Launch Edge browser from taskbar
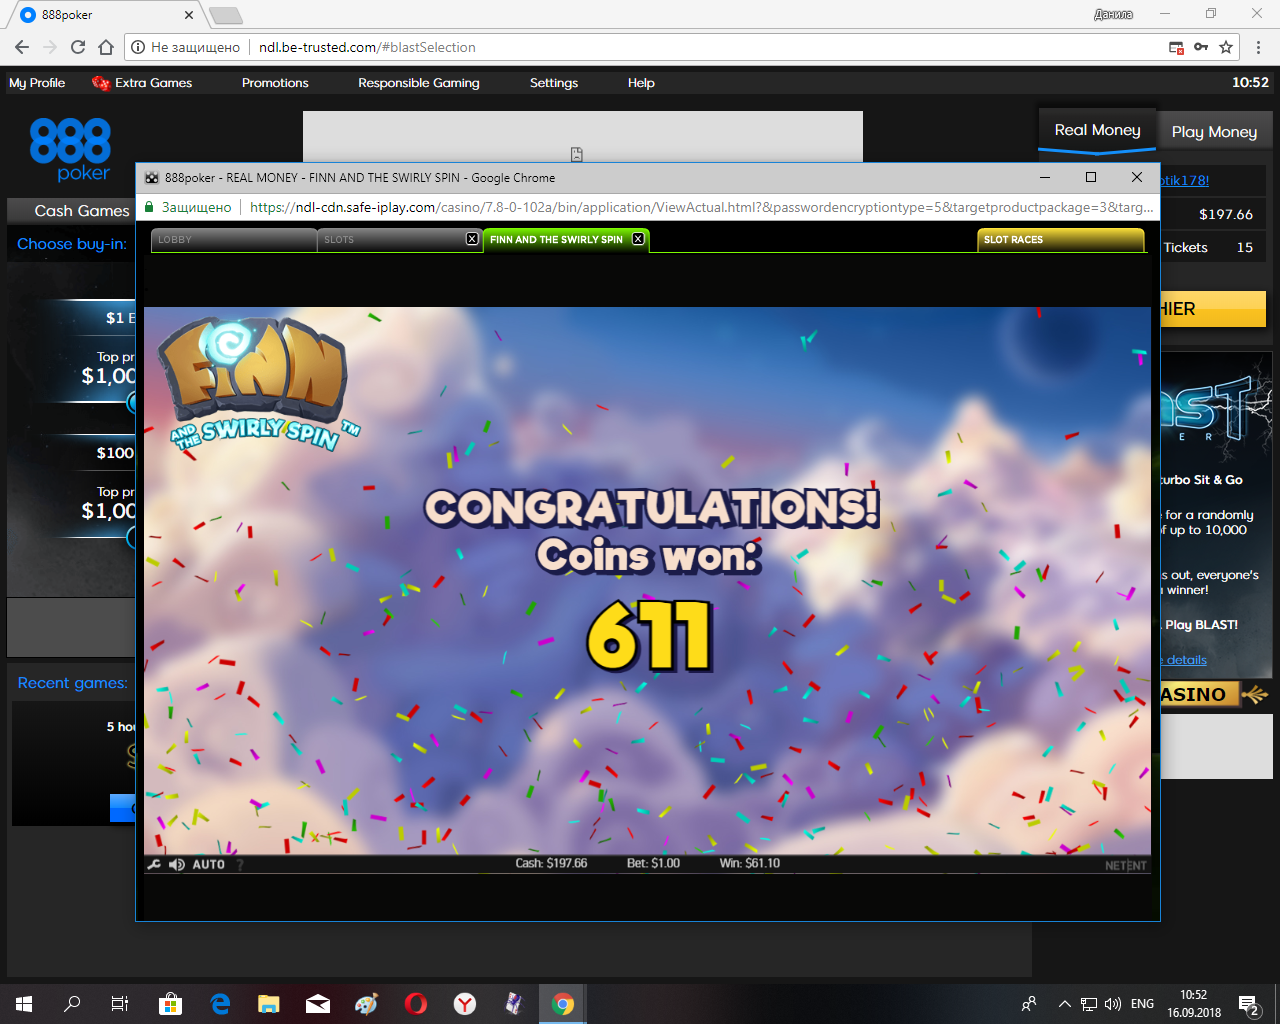The width and height of the screenshot is (1280, 1024). point(220,1004)
